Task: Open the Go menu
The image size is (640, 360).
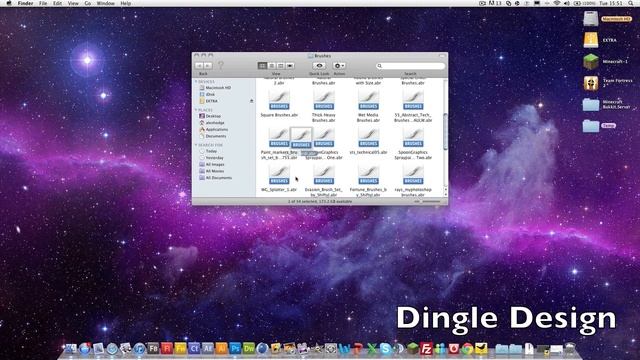Action: (x=88, y=3)
